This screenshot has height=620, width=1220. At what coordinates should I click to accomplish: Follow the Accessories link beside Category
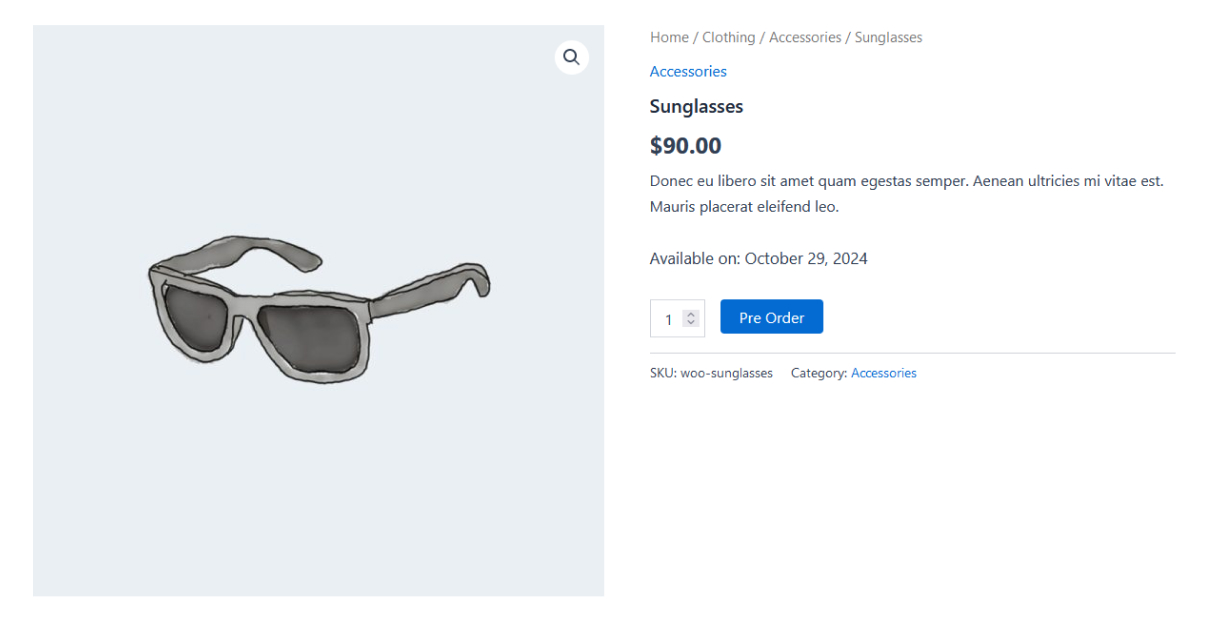883,373
